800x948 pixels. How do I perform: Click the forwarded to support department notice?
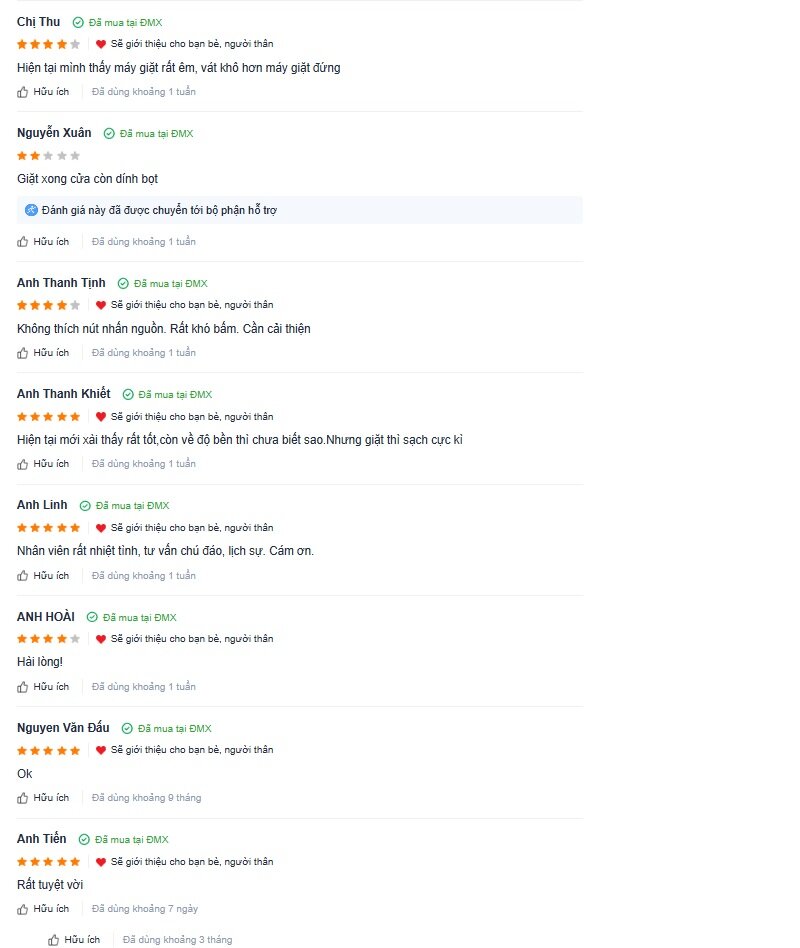pos(299,210)
